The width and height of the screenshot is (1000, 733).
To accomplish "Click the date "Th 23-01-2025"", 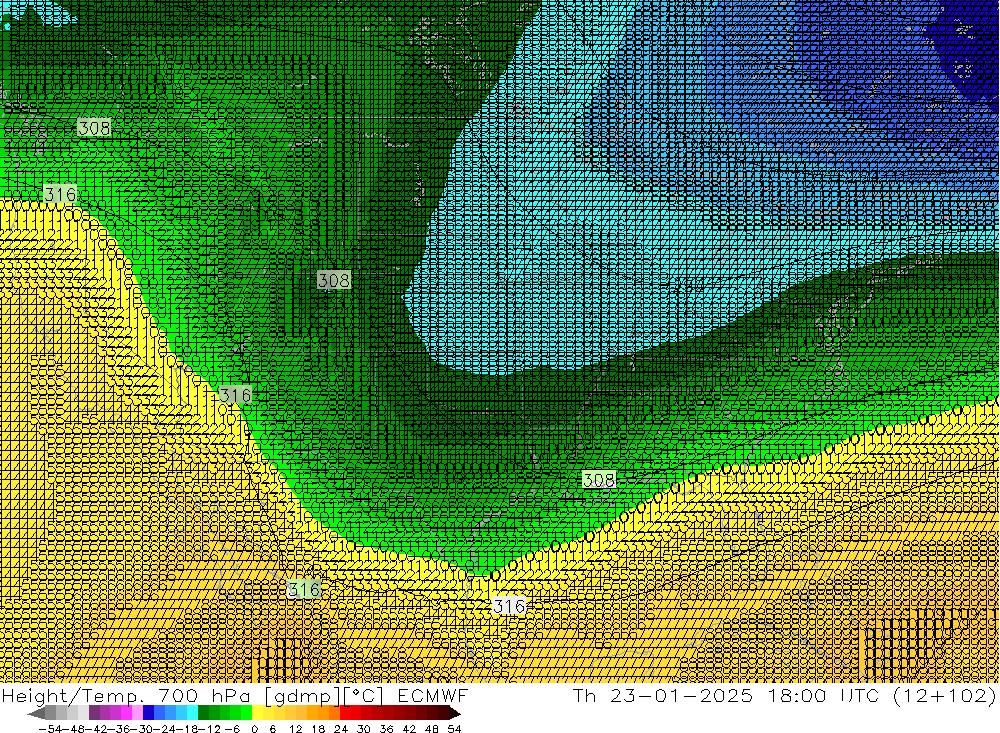I will click(x=663, y=695).
